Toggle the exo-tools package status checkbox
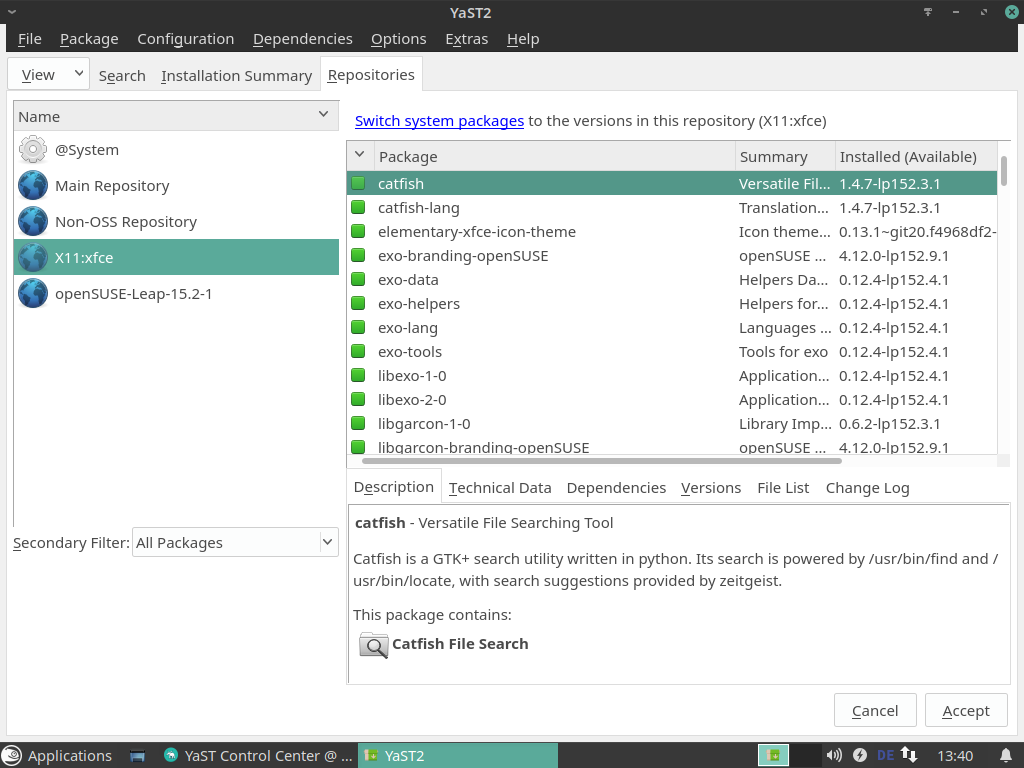 (x=358, y=352)
